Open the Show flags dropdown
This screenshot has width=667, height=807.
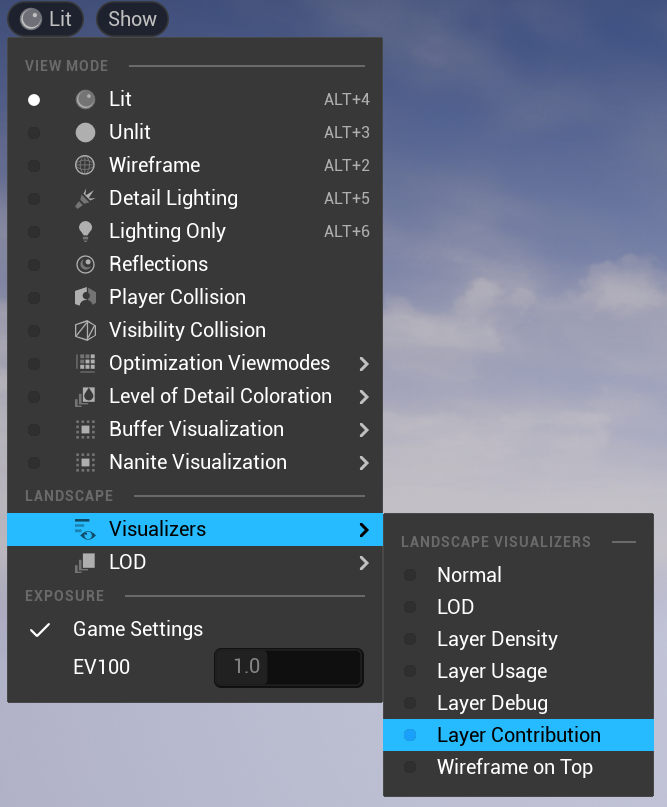tap(132, 19)
